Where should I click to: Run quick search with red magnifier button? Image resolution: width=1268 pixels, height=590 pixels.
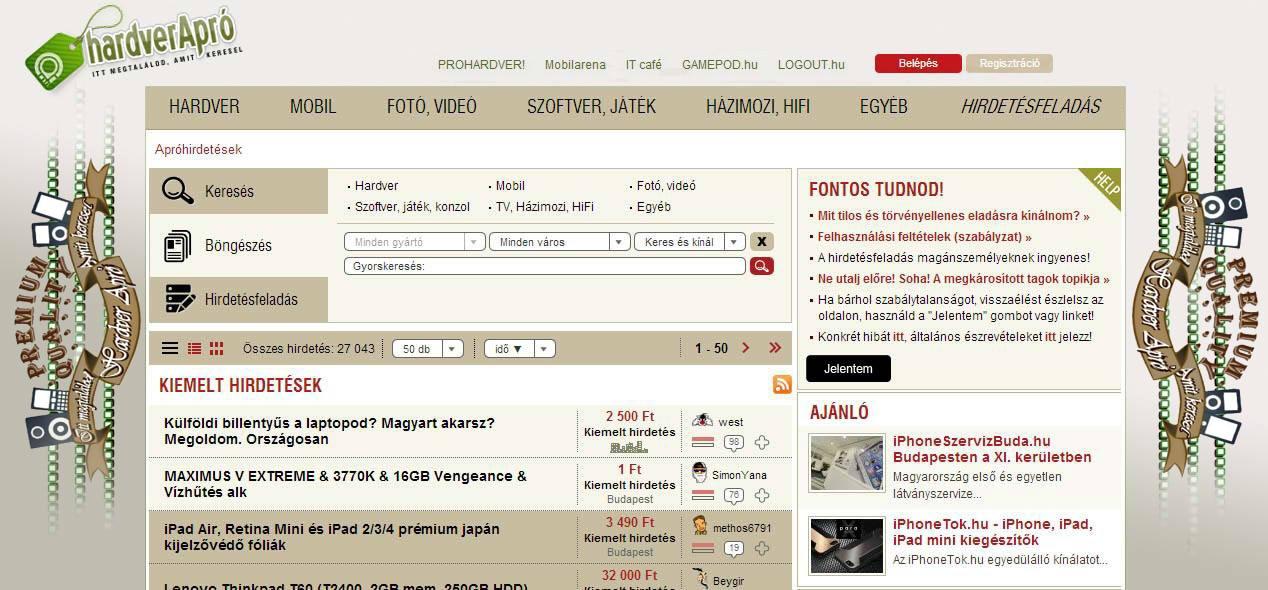(761, 266)
